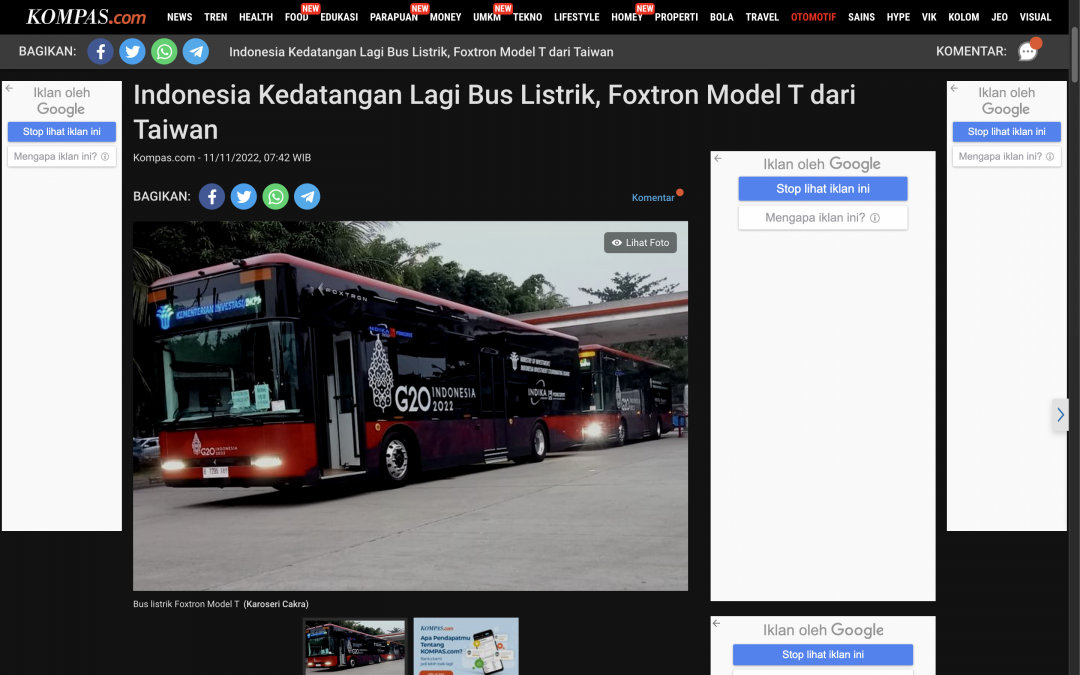Open the TREN menu
Screen dimensions: 1080x675
[x=216, y=17]
